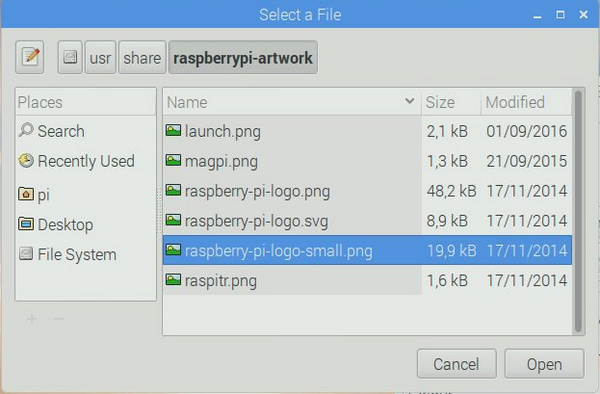Click the pi home folder icon
The width and height of the screenshot is (600, 394).
click(x=26, y=194)
